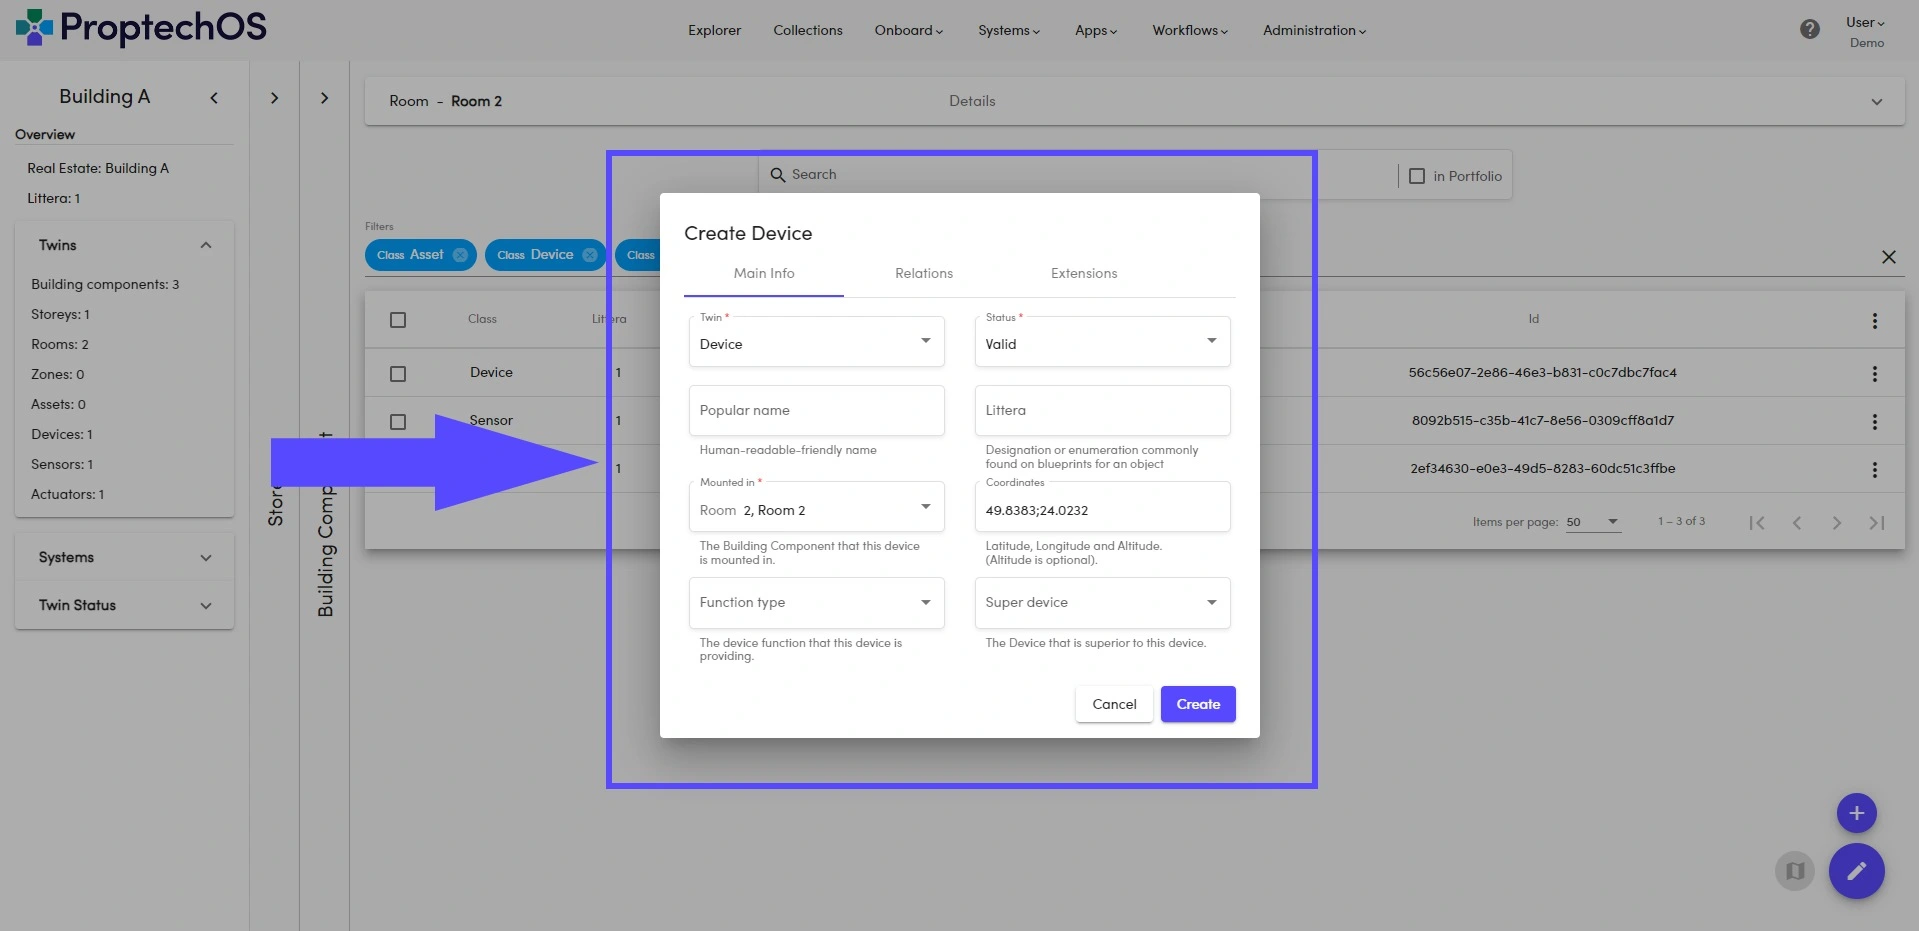Click Rooms: 2 in sidebar
Screen dimensions: 1919x931
point(60,344)
